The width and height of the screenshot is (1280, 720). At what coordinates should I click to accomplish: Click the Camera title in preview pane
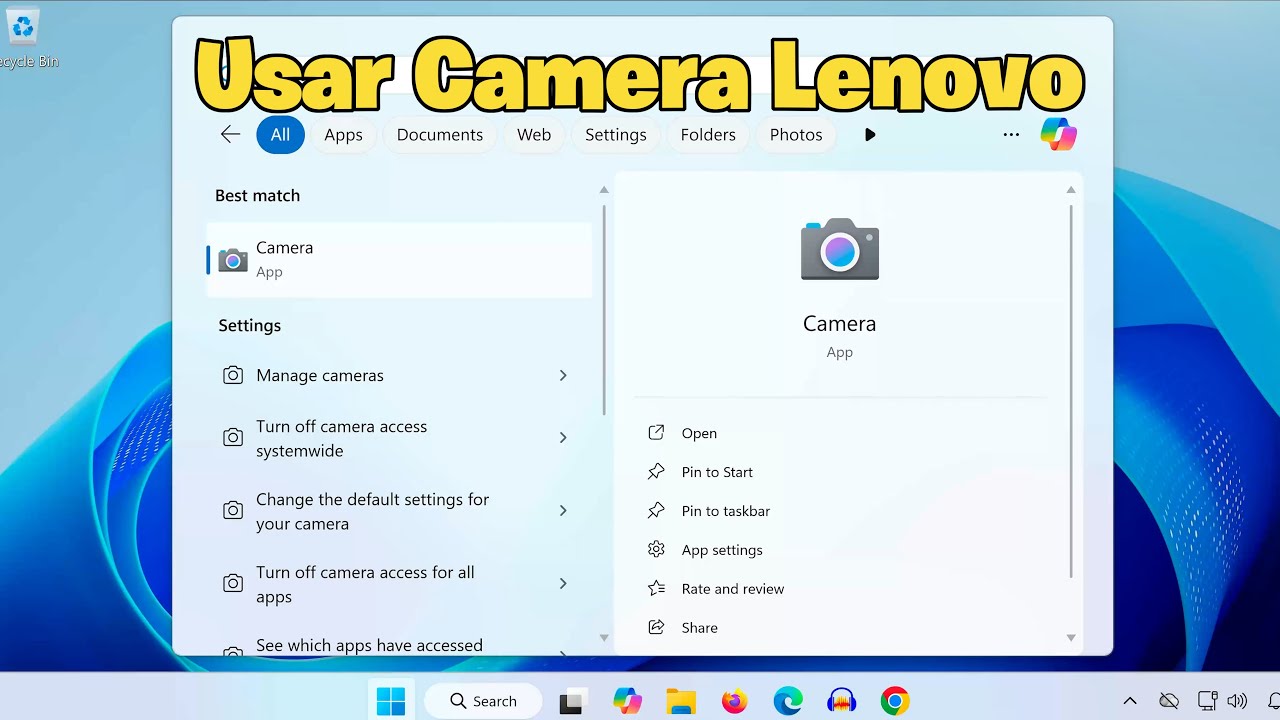[x=840, y=324]
